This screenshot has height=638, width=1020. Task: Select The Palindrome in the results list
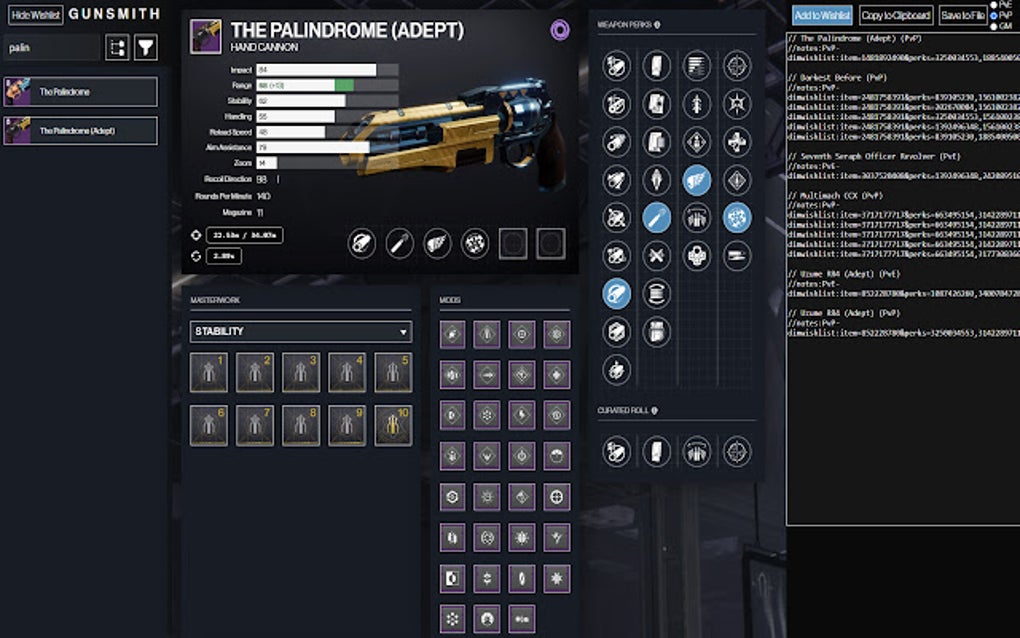(x=81, y=92)
